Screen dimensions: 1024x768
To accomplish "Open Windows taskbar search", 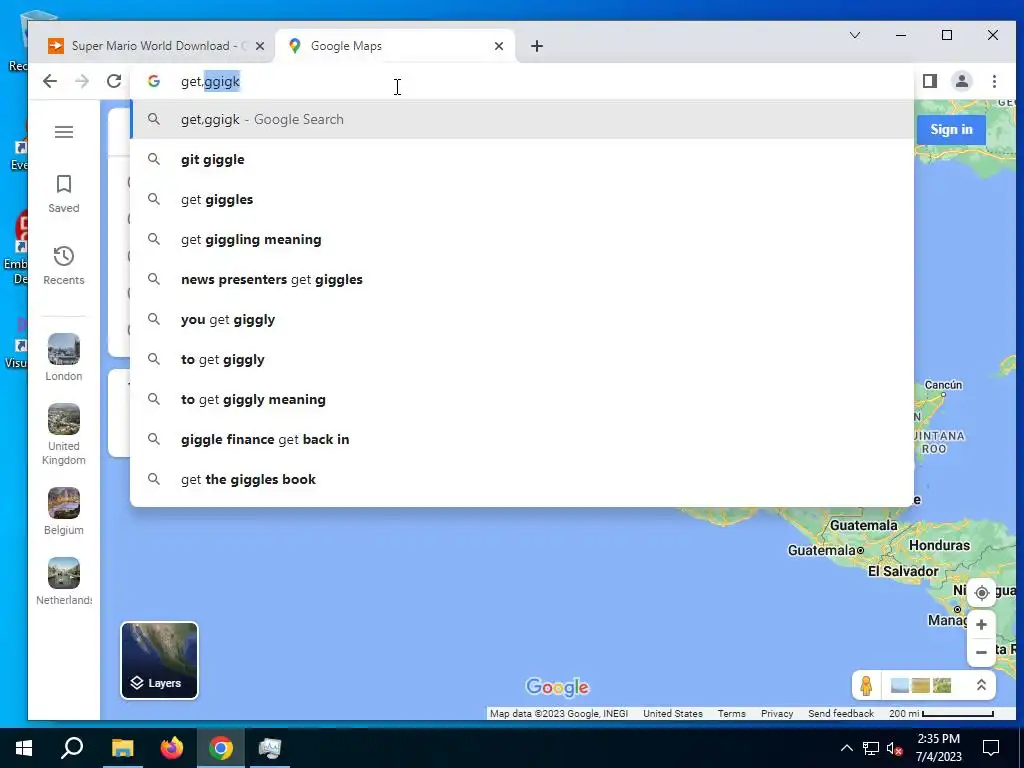I will coord(72,748).
